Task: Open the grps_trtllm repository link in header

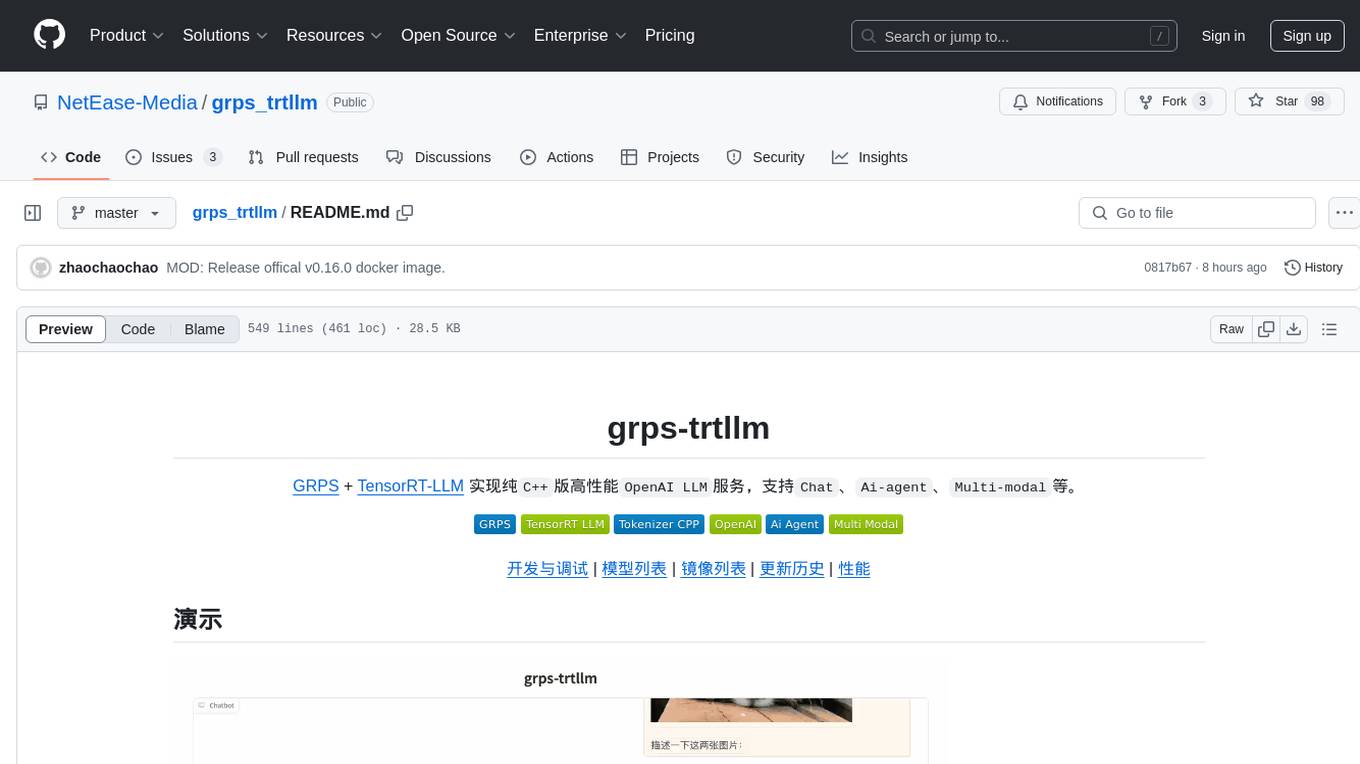Action: pos(265,102)
